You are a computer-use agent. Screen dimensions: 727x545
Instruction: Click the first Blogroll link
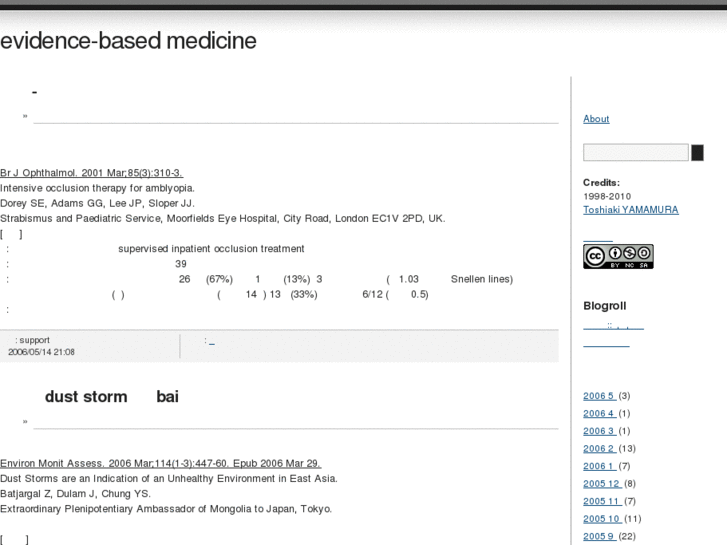click(x=613, y=327)
